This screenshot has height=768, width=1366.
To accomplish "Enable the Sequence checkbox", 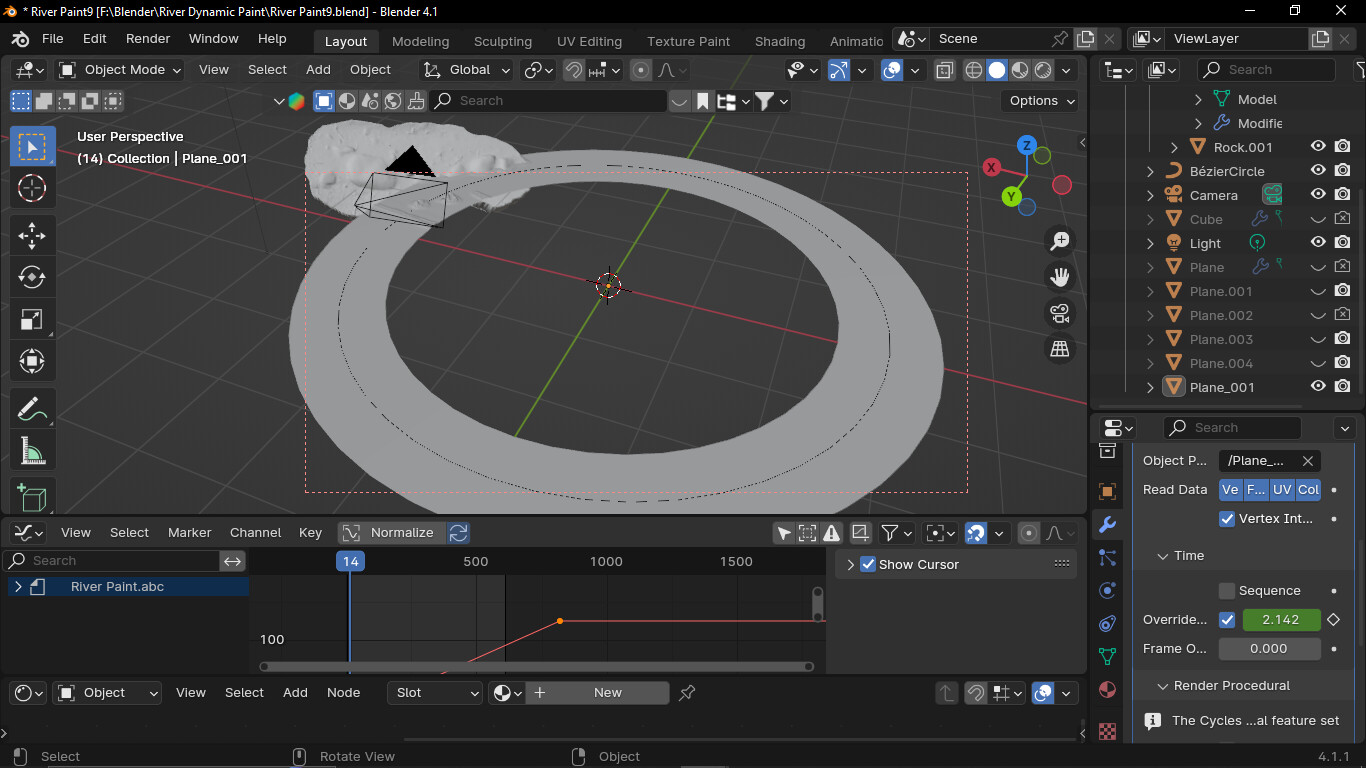I will (1227, 591).
